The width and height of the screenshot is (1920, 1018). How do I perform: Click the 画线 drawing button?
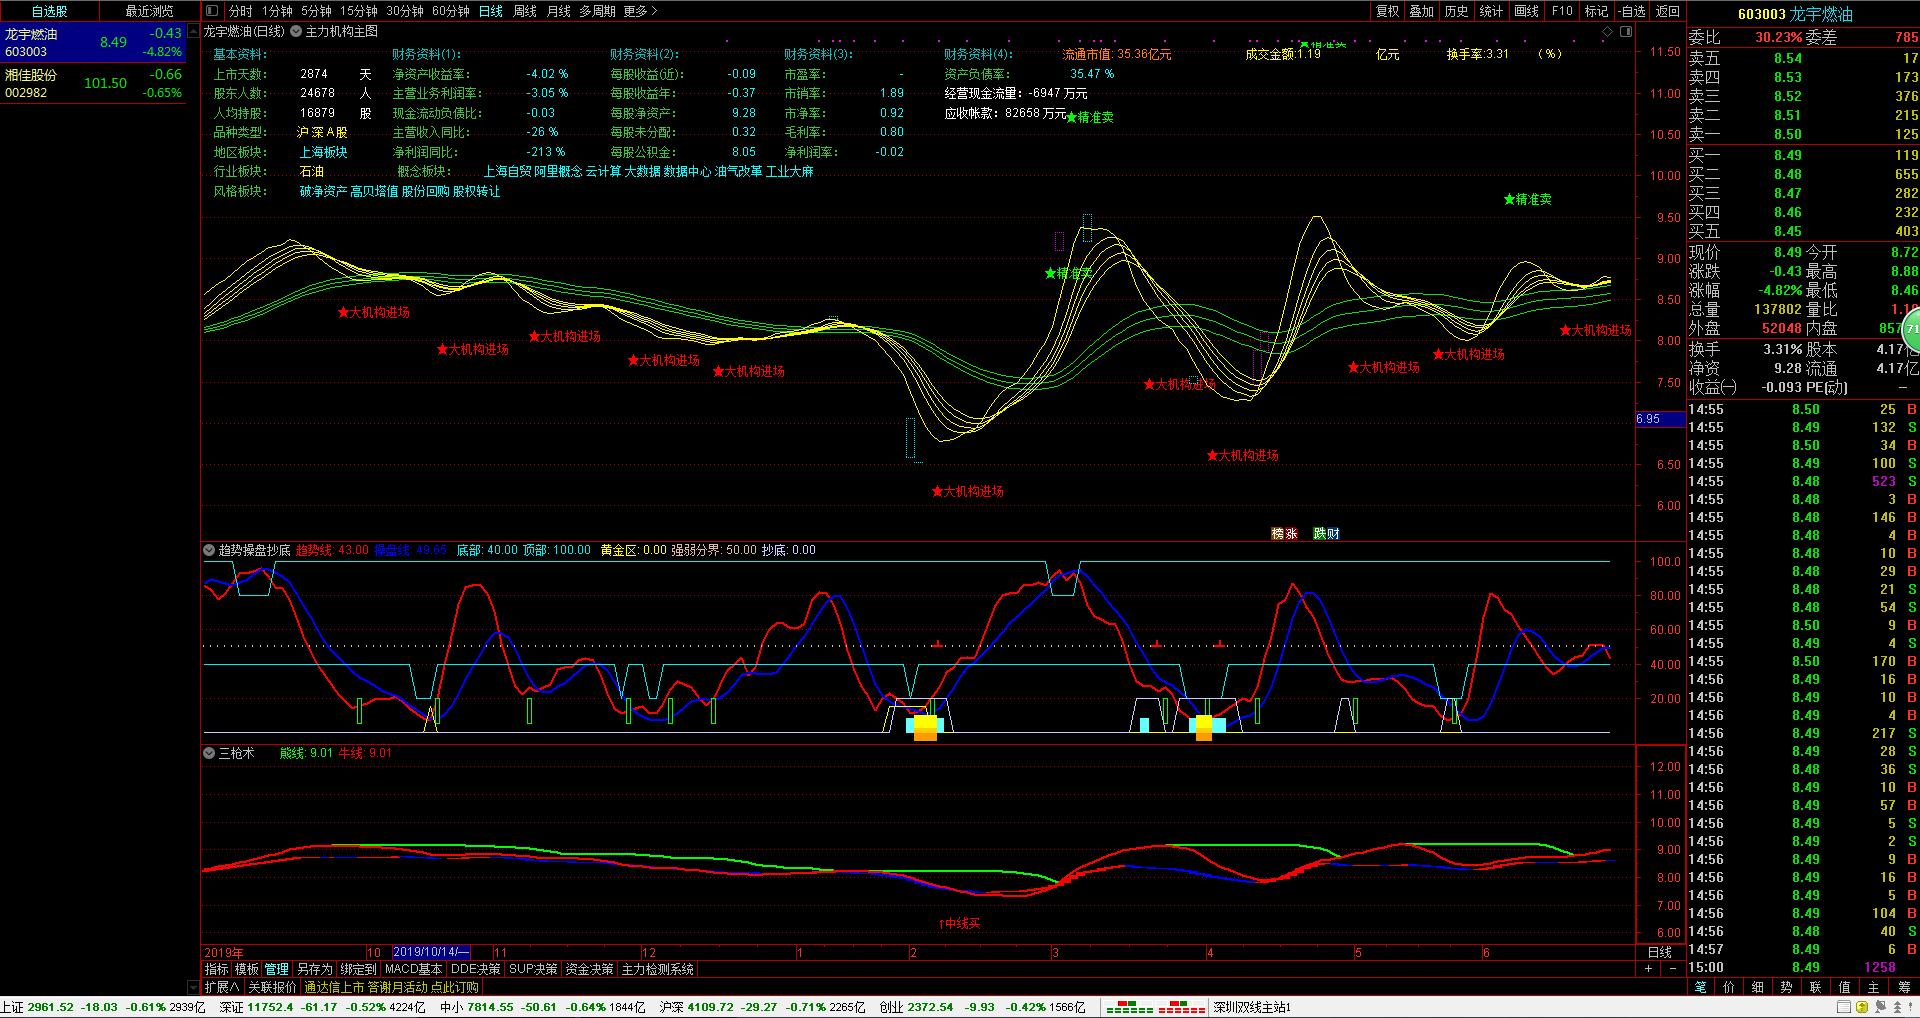point(1526,11)
